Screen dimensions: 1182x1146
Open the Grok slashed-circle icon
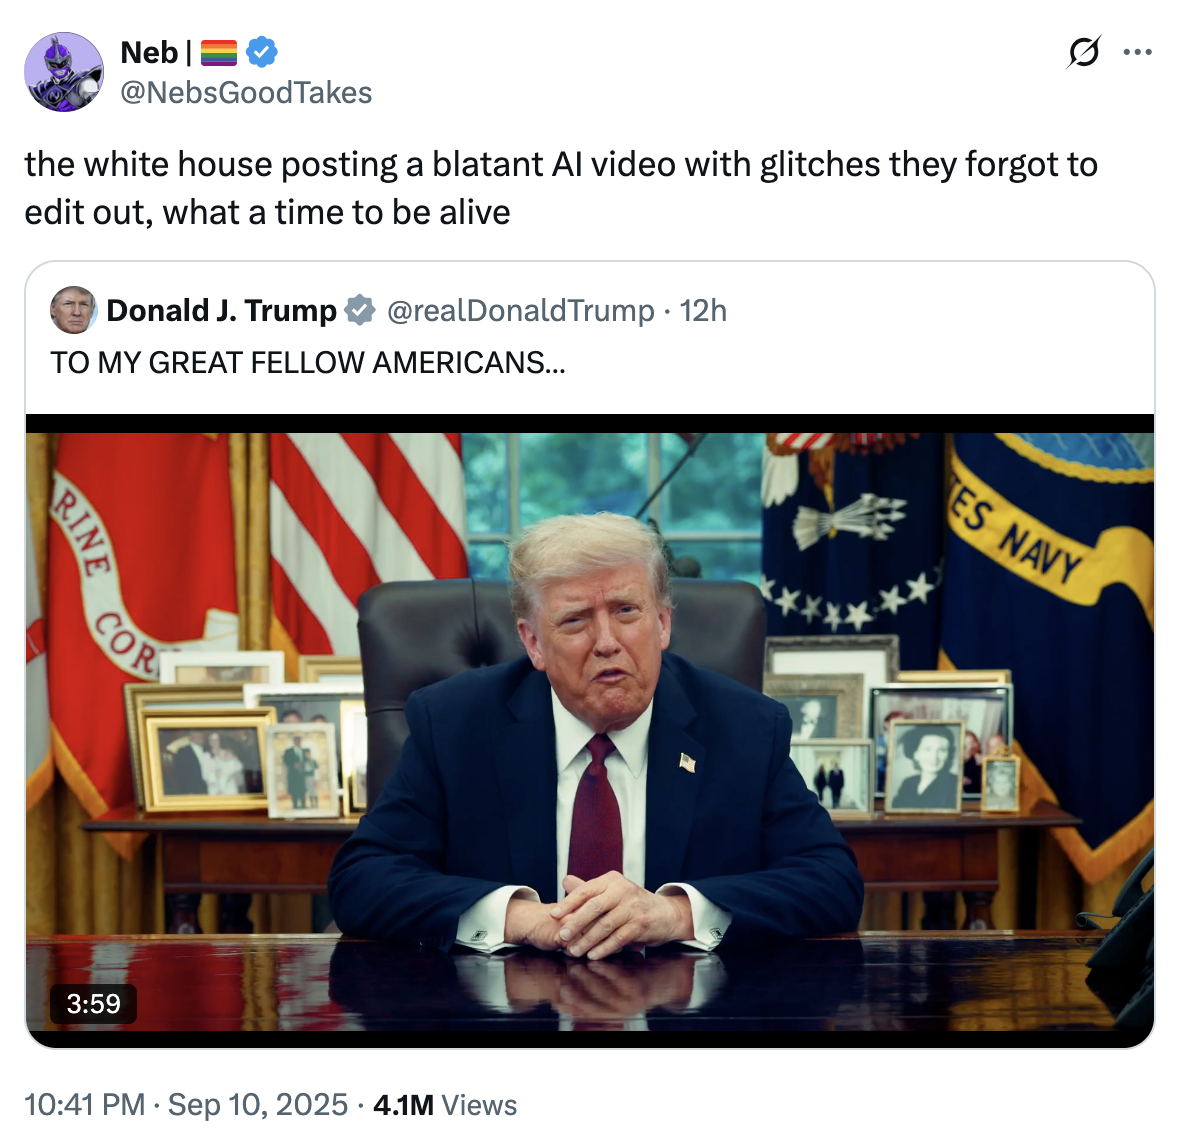[1084, 53]
